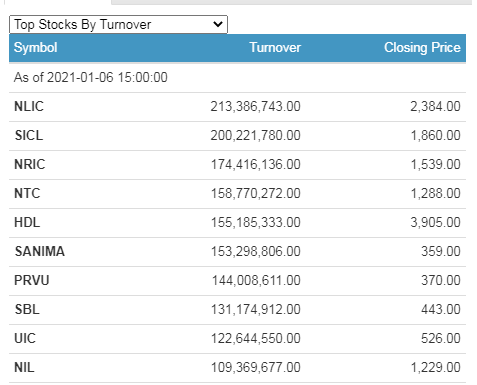Image resolution: width=477 pixels, height=385 pixels.
Task: Open the Top Stocks By Turnover dropdown
Action: pos(118,24)
